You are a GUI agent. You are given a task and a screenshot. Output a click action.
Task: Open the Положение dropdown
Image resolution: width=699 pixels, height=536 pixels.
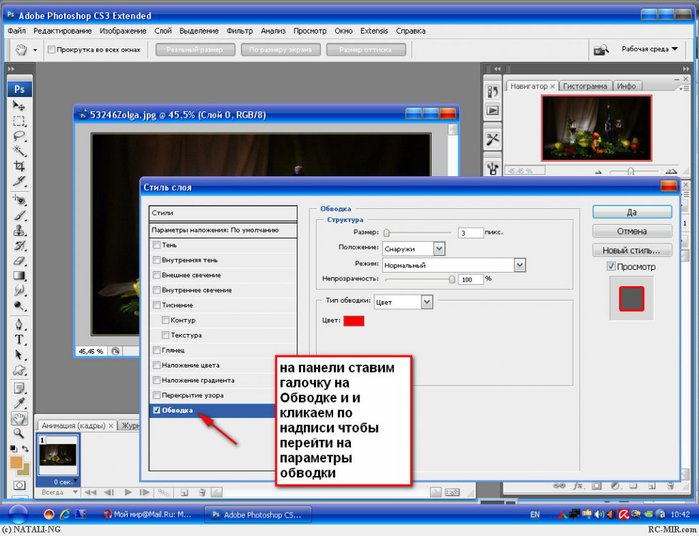pyautogui.click(x=439, y=248)
